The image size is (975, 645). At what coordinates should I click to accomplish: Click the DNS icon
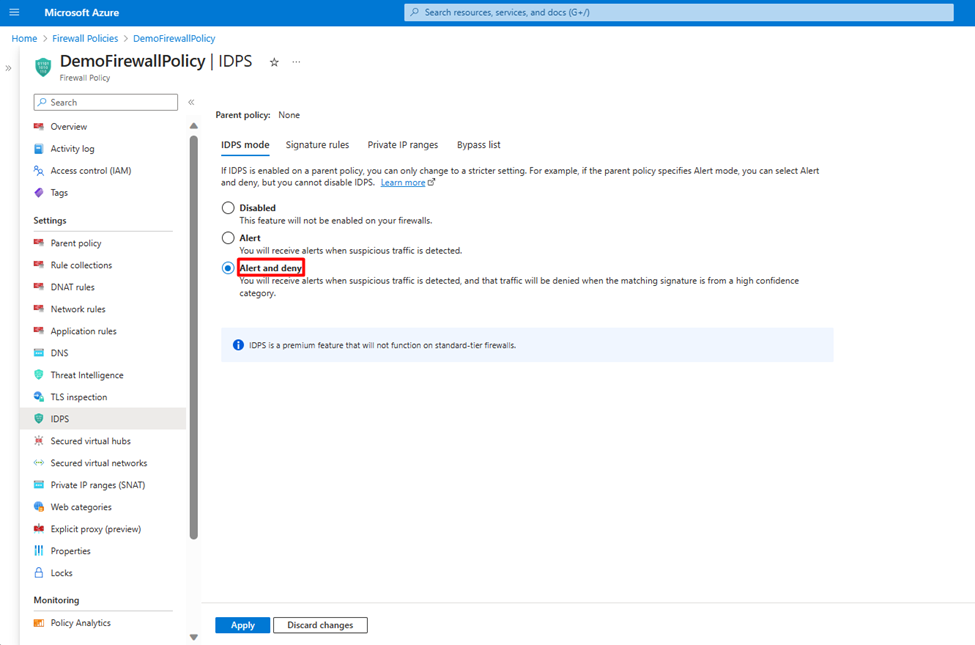(39, 353)
